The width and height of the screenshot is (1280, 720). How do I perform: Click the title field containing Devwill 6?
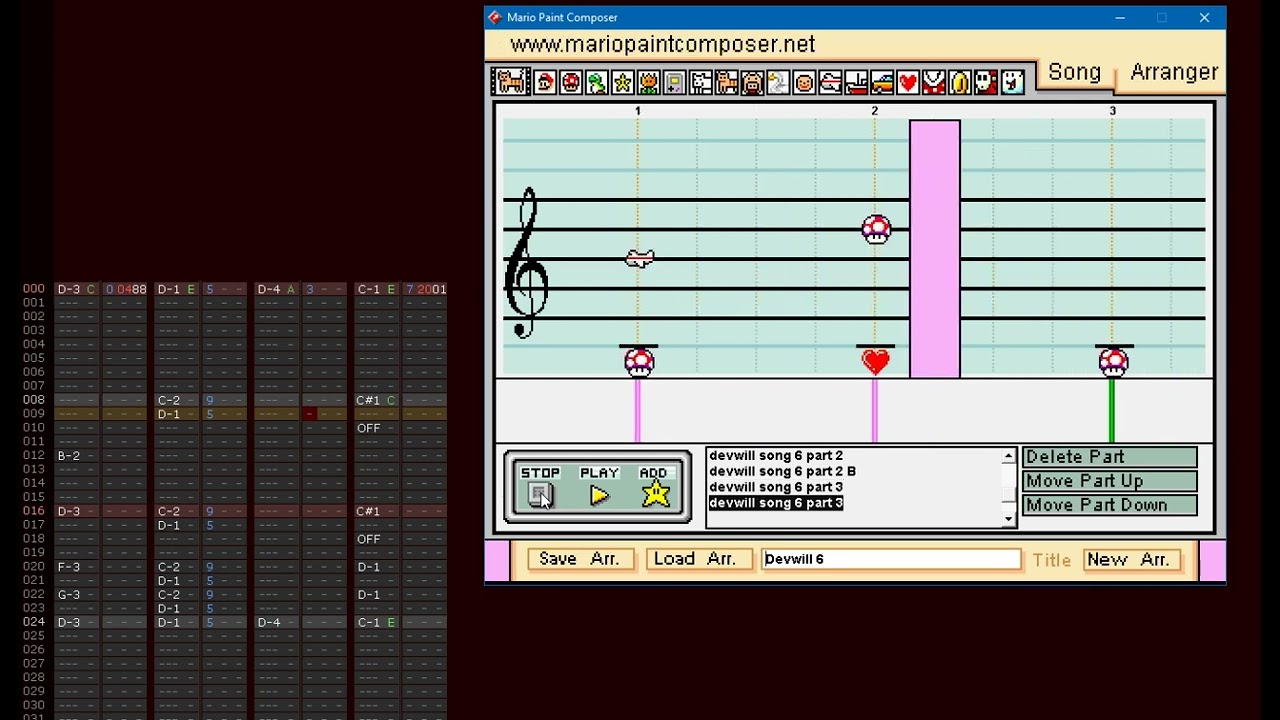tap(890, 559)
